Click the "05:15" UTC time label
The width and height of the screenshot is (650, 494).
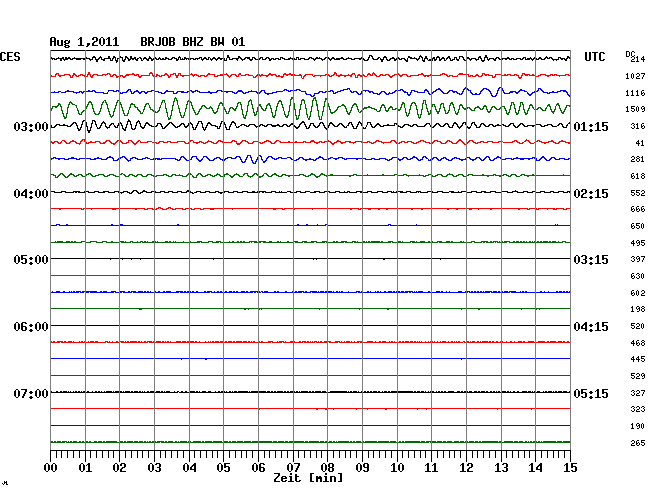(591, 393)
